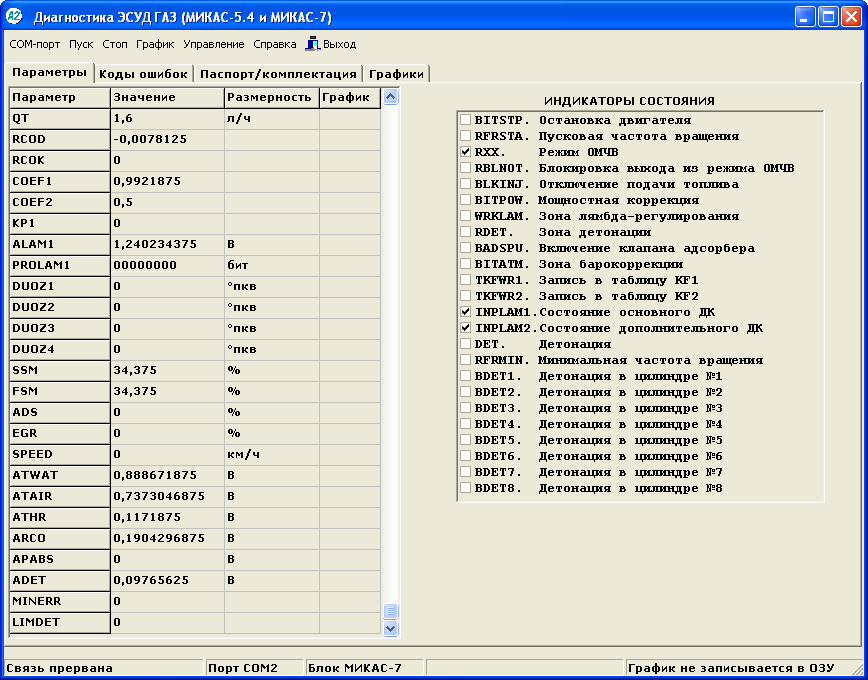
Task: Click the SSM parameter name cell
Action: pos(60,370)
